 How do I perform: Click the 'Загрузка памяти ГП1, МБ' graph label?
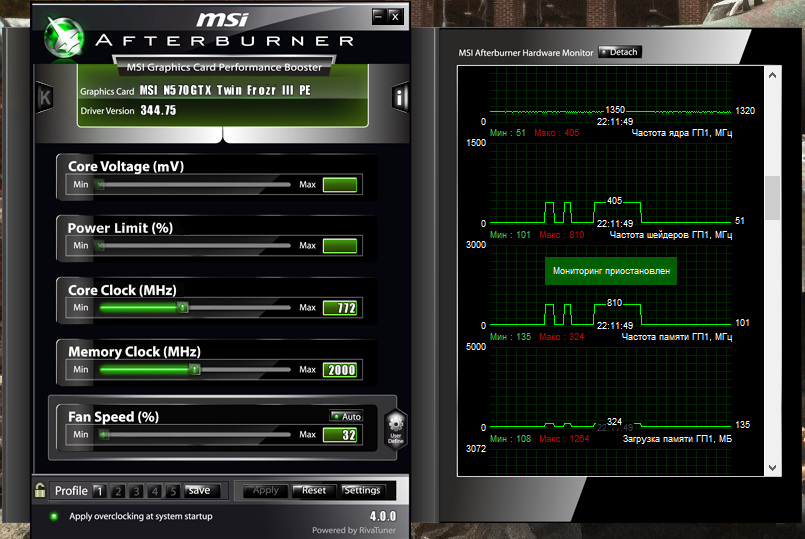coord(677,439)
